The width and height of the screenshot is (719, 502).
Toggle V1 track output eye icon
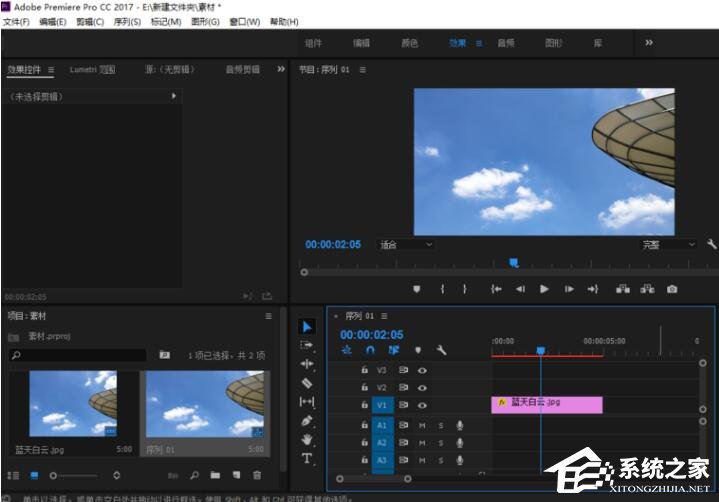click(423, 406)
